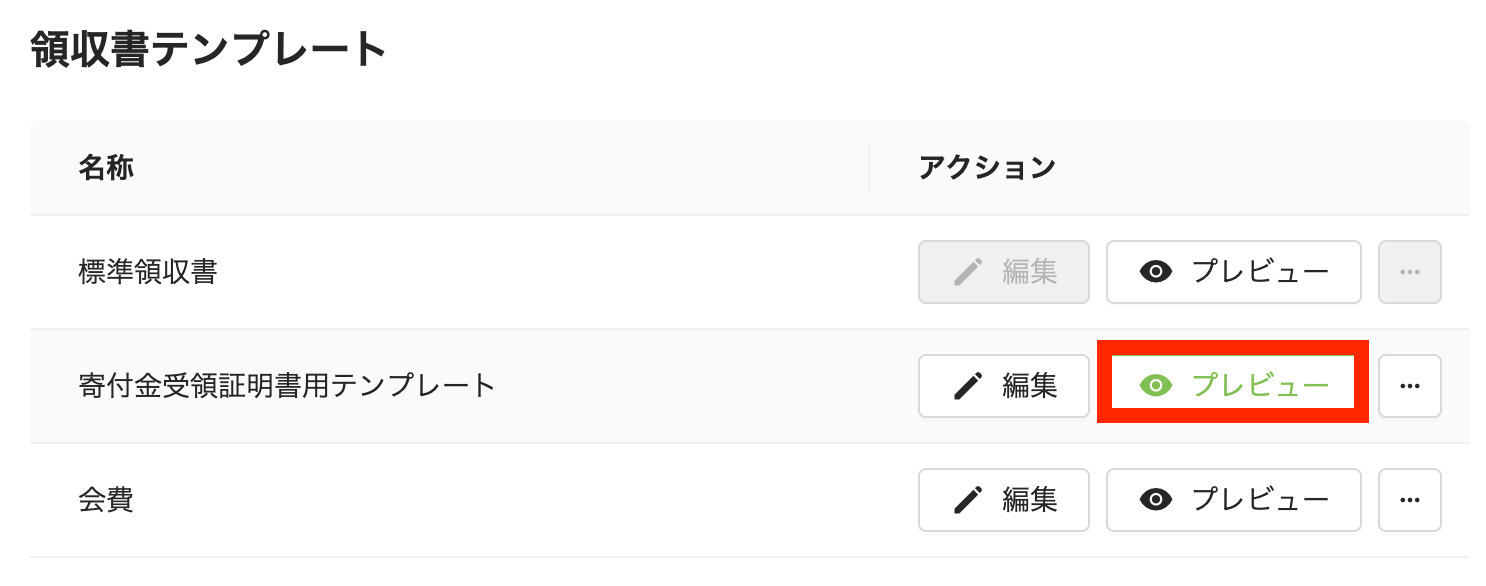Preview the 標準領収書 template
The image size is (1486, 586).
click(1234, 272)
